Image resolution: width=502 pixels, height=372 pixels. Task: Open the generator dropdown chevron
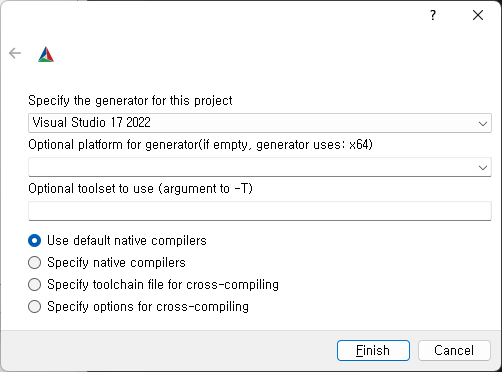(483, 123)
